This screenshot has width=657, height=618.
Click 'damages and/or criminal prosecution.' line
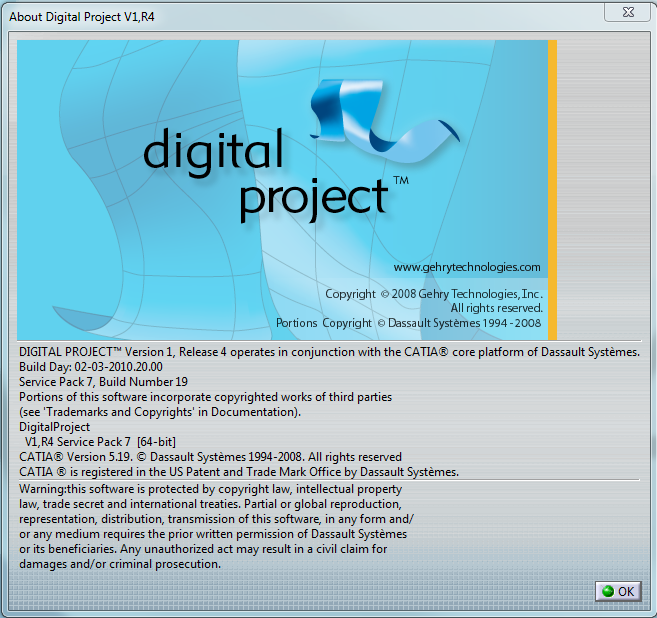(x=120, y=564)
